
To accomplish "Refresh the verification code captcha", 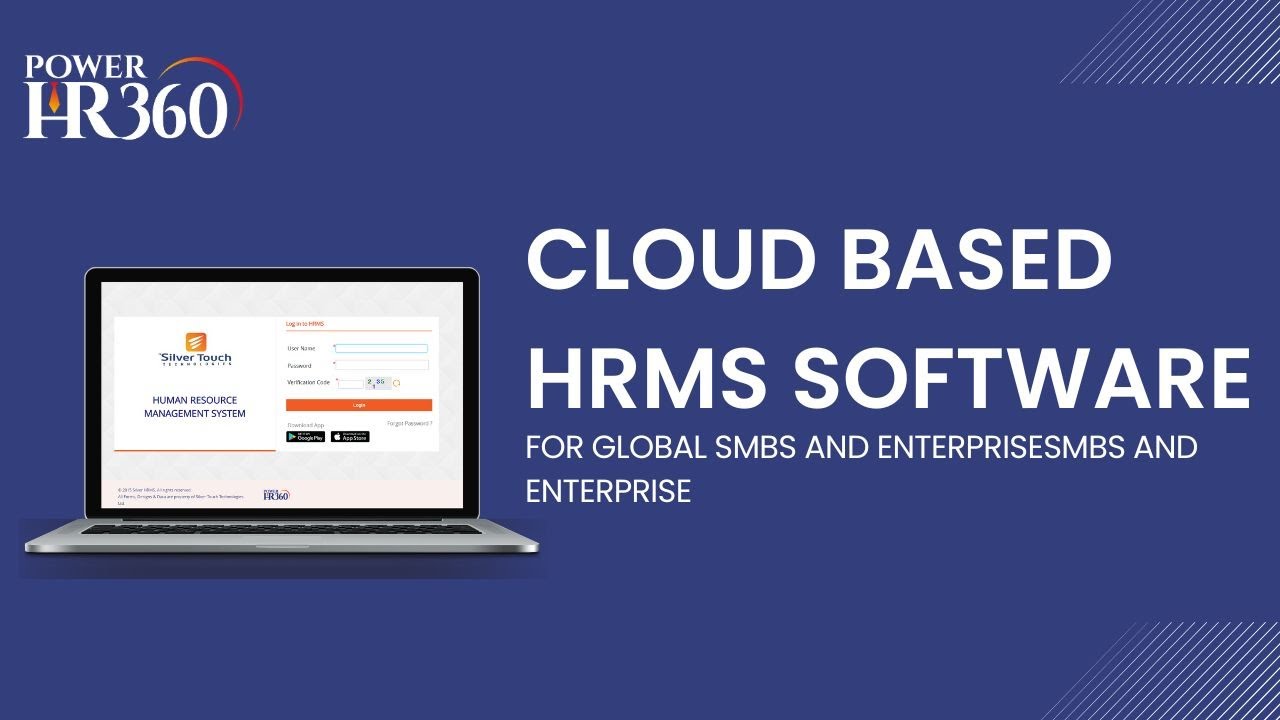I will pos(396,383).
